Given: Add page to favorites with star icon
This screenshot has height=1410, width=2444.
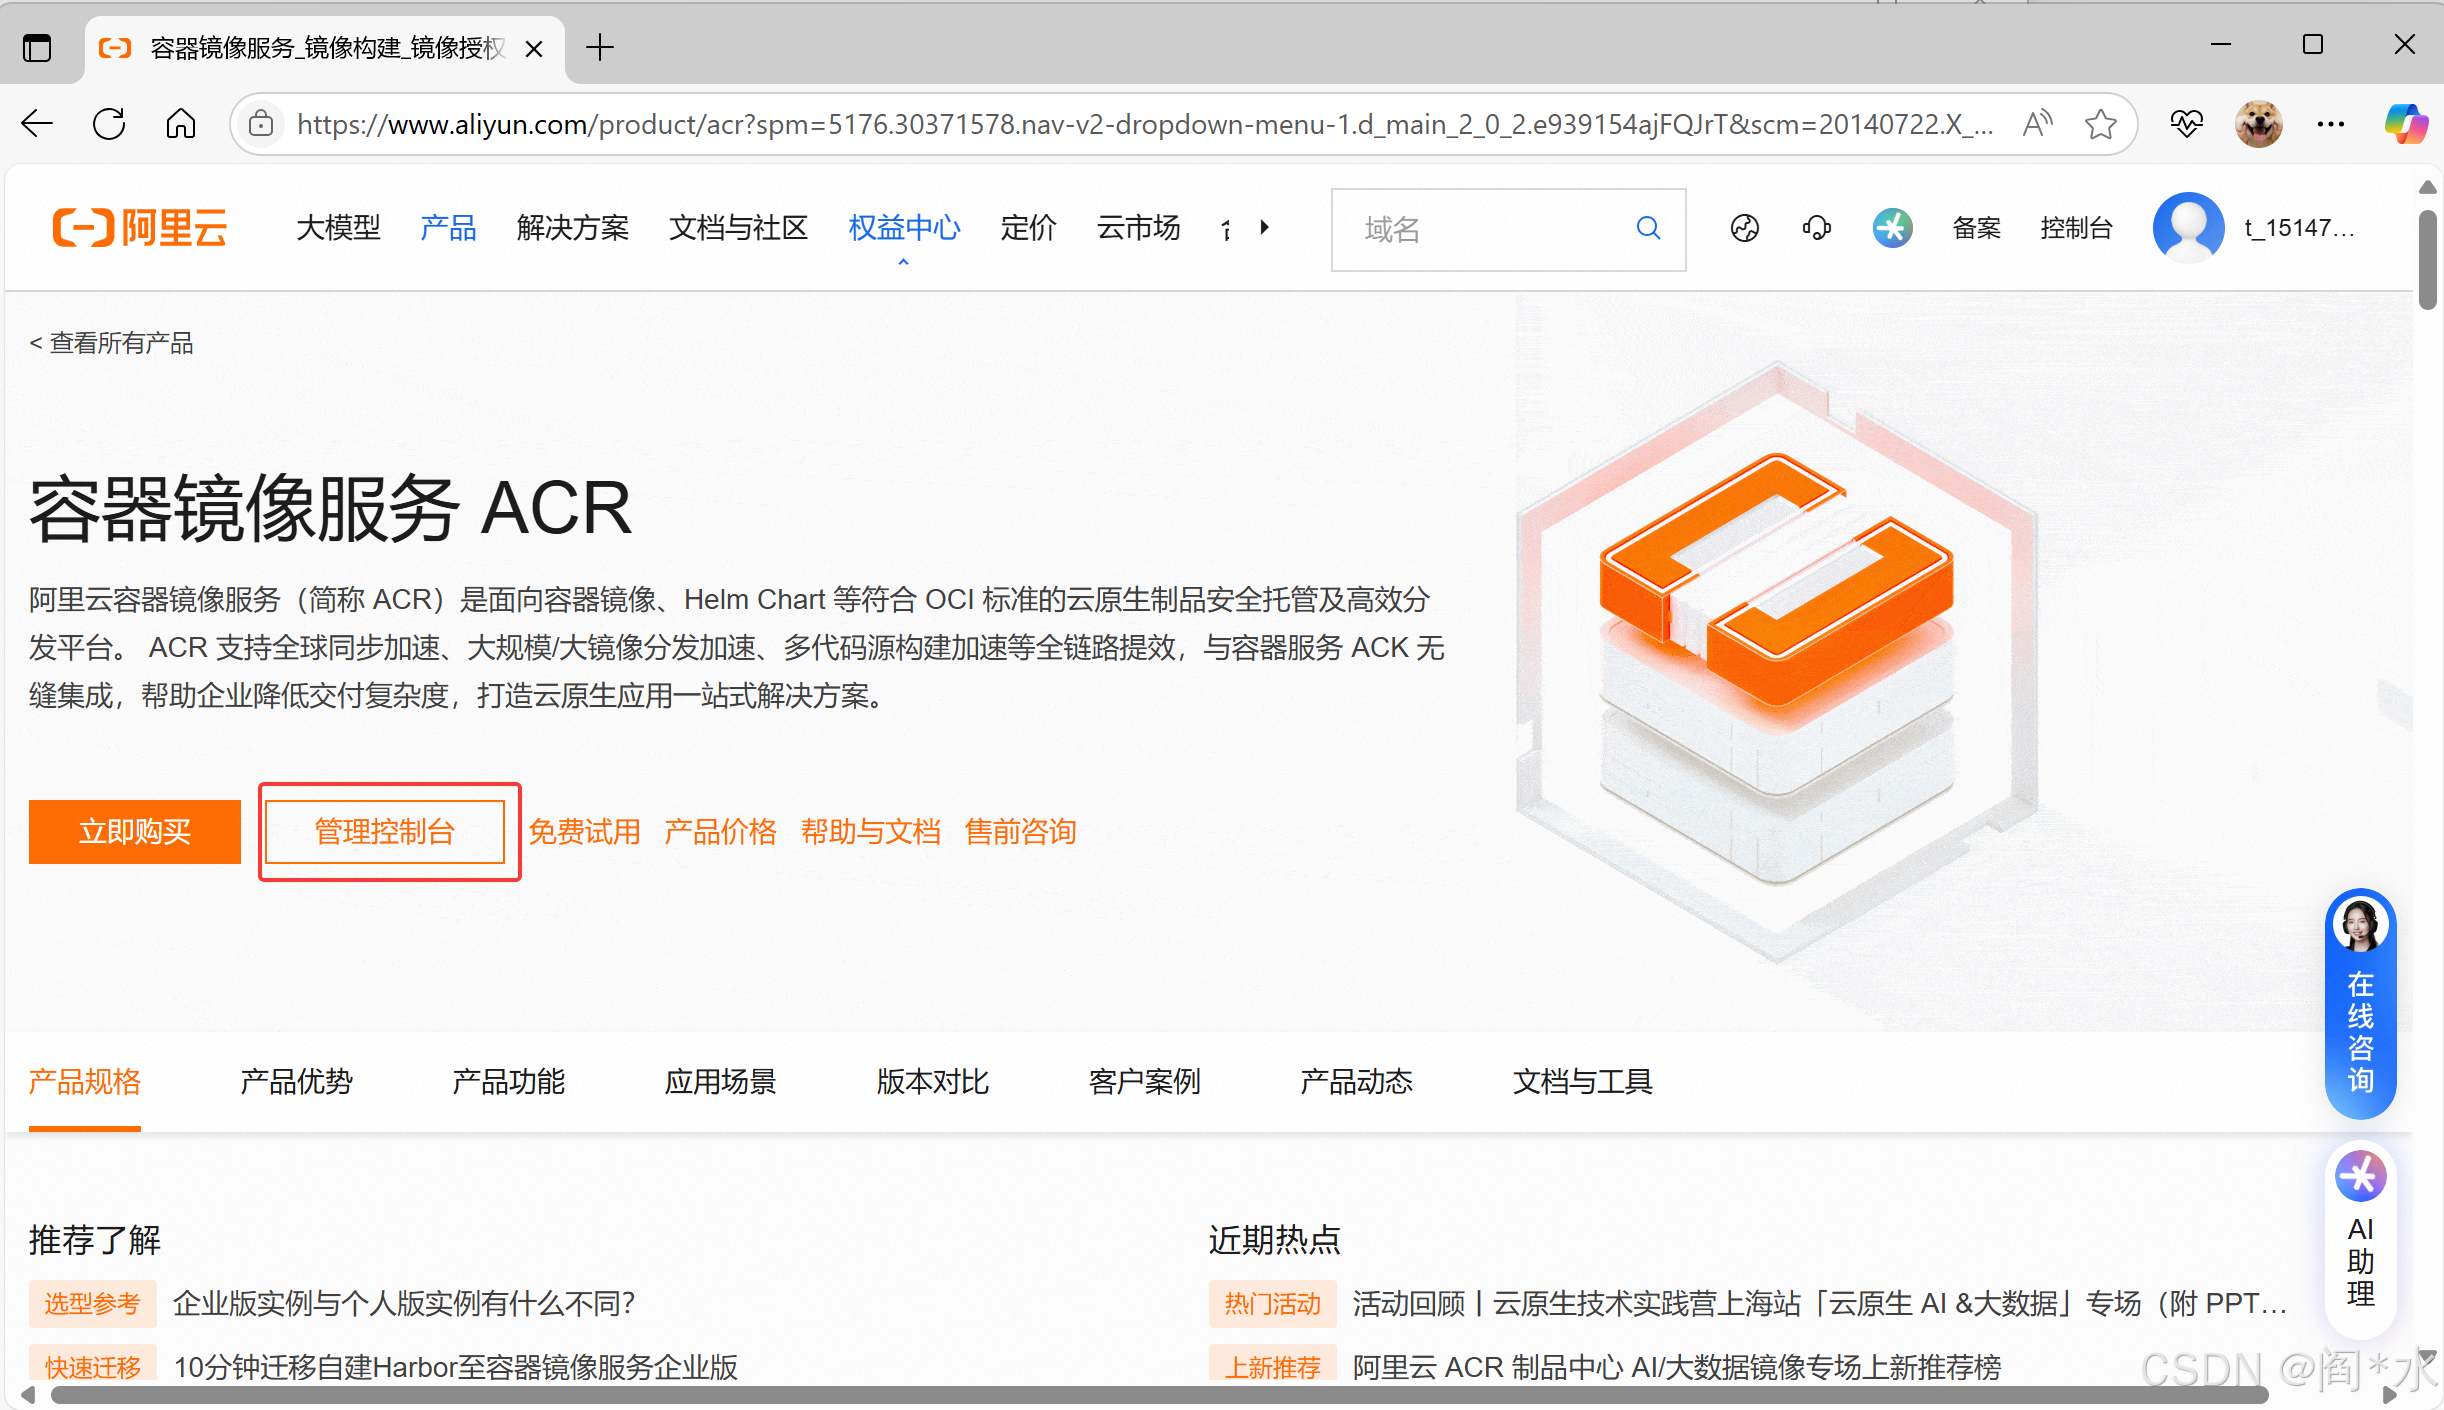Looking at the screenshot, I should click(2100, 124).
